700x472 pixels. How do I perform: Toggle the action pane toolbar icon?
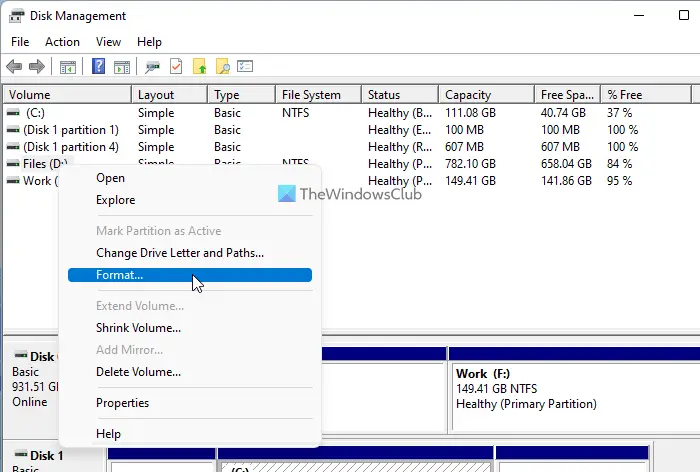click(x=121, y=67)
